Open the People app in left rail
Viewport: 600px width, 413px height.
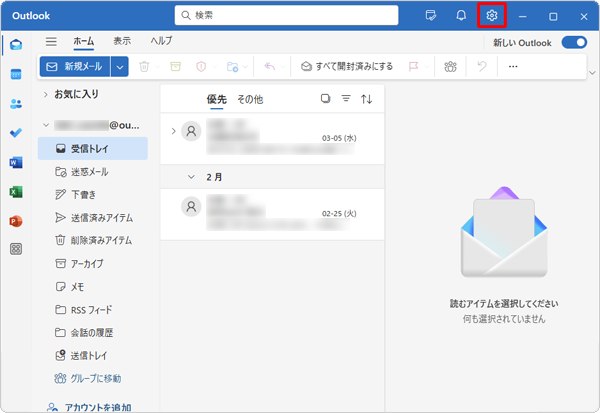coord(16,104)
